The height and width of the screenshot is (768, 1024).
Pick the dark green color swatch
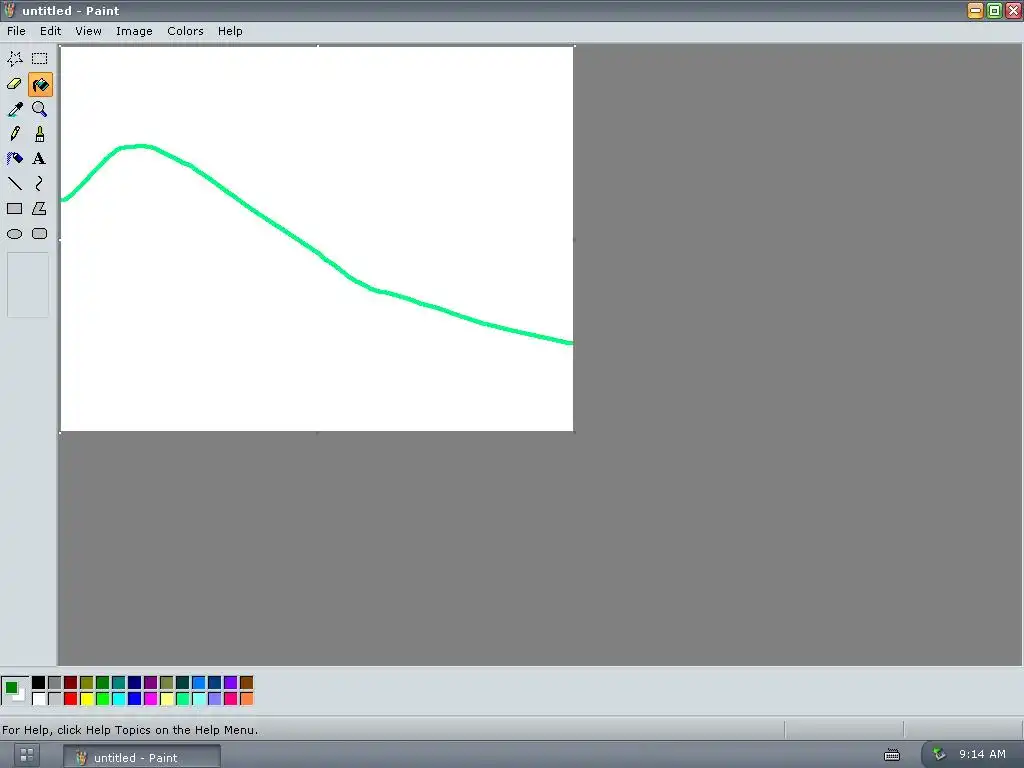[x=103, y=682]
